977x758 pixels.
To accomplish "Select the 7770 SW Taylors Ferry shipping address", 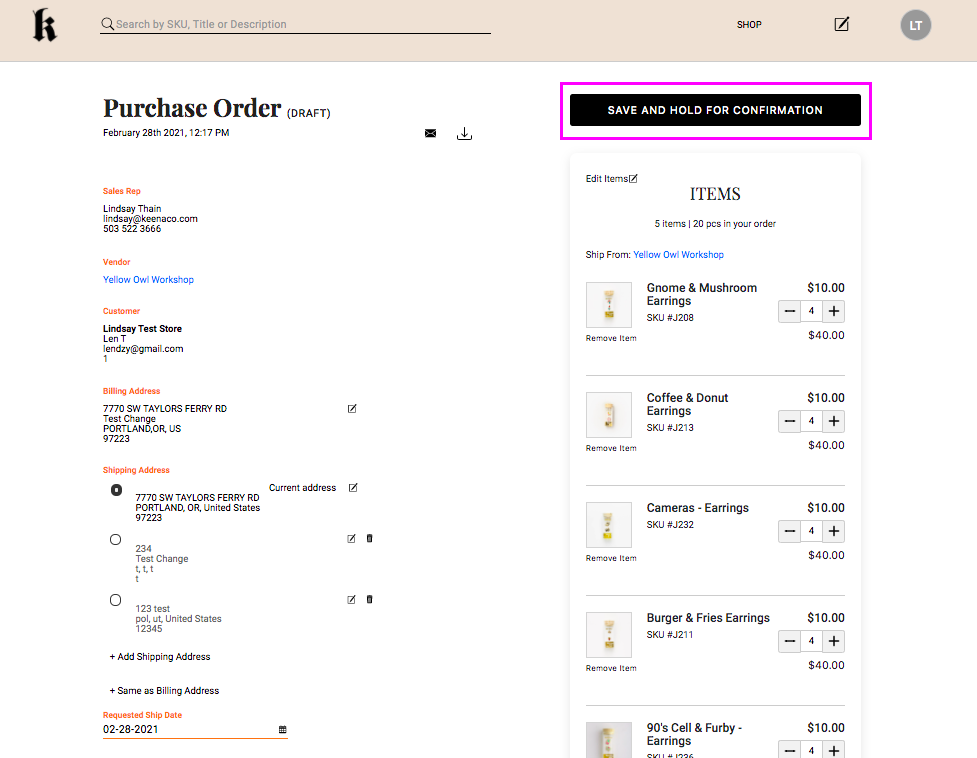I will point(116,490).
